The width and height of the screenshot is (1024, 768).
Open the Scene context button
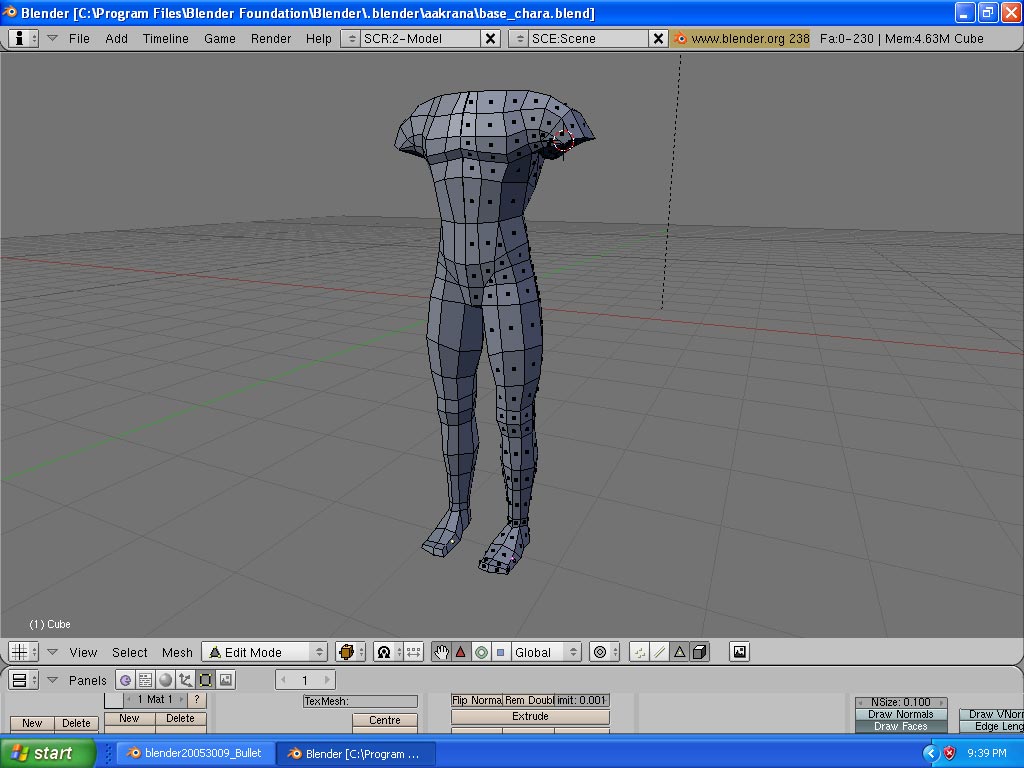[225, 680]
